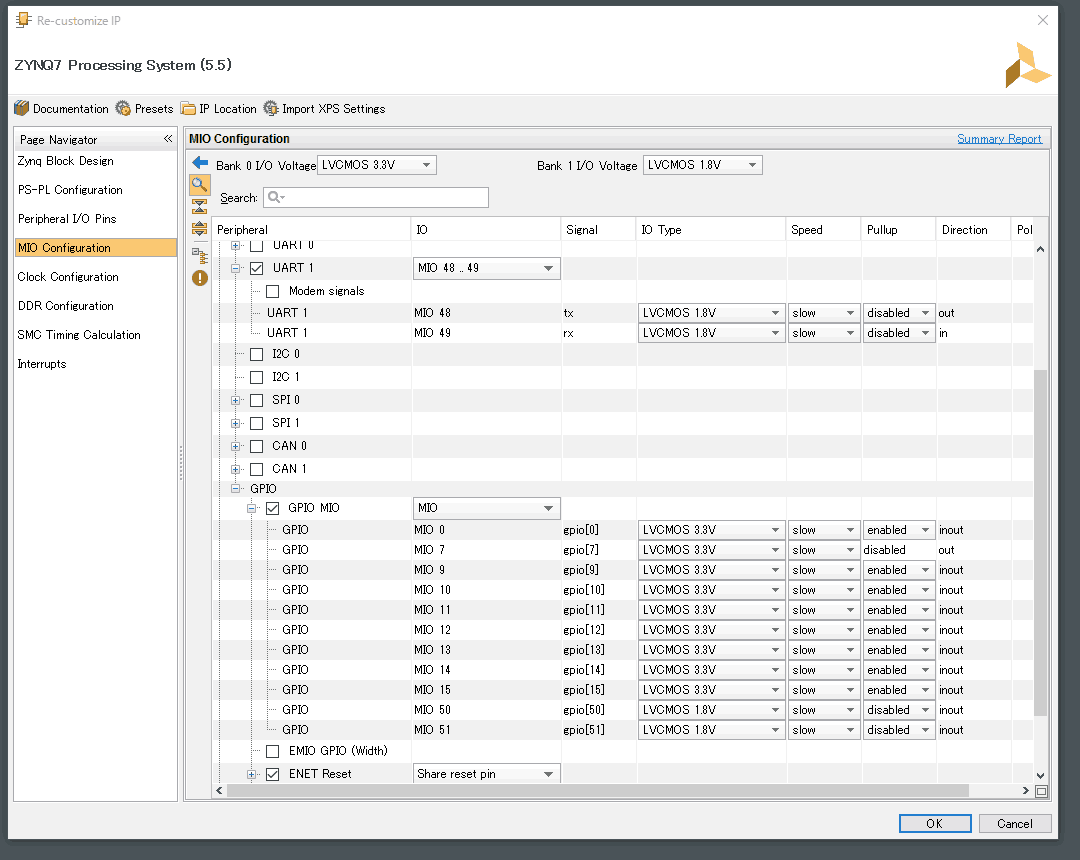The width and height of the screenshot is (1080, 860).
Task: Check the CAN 0 checkbox
Action: (x=257, y=447)
